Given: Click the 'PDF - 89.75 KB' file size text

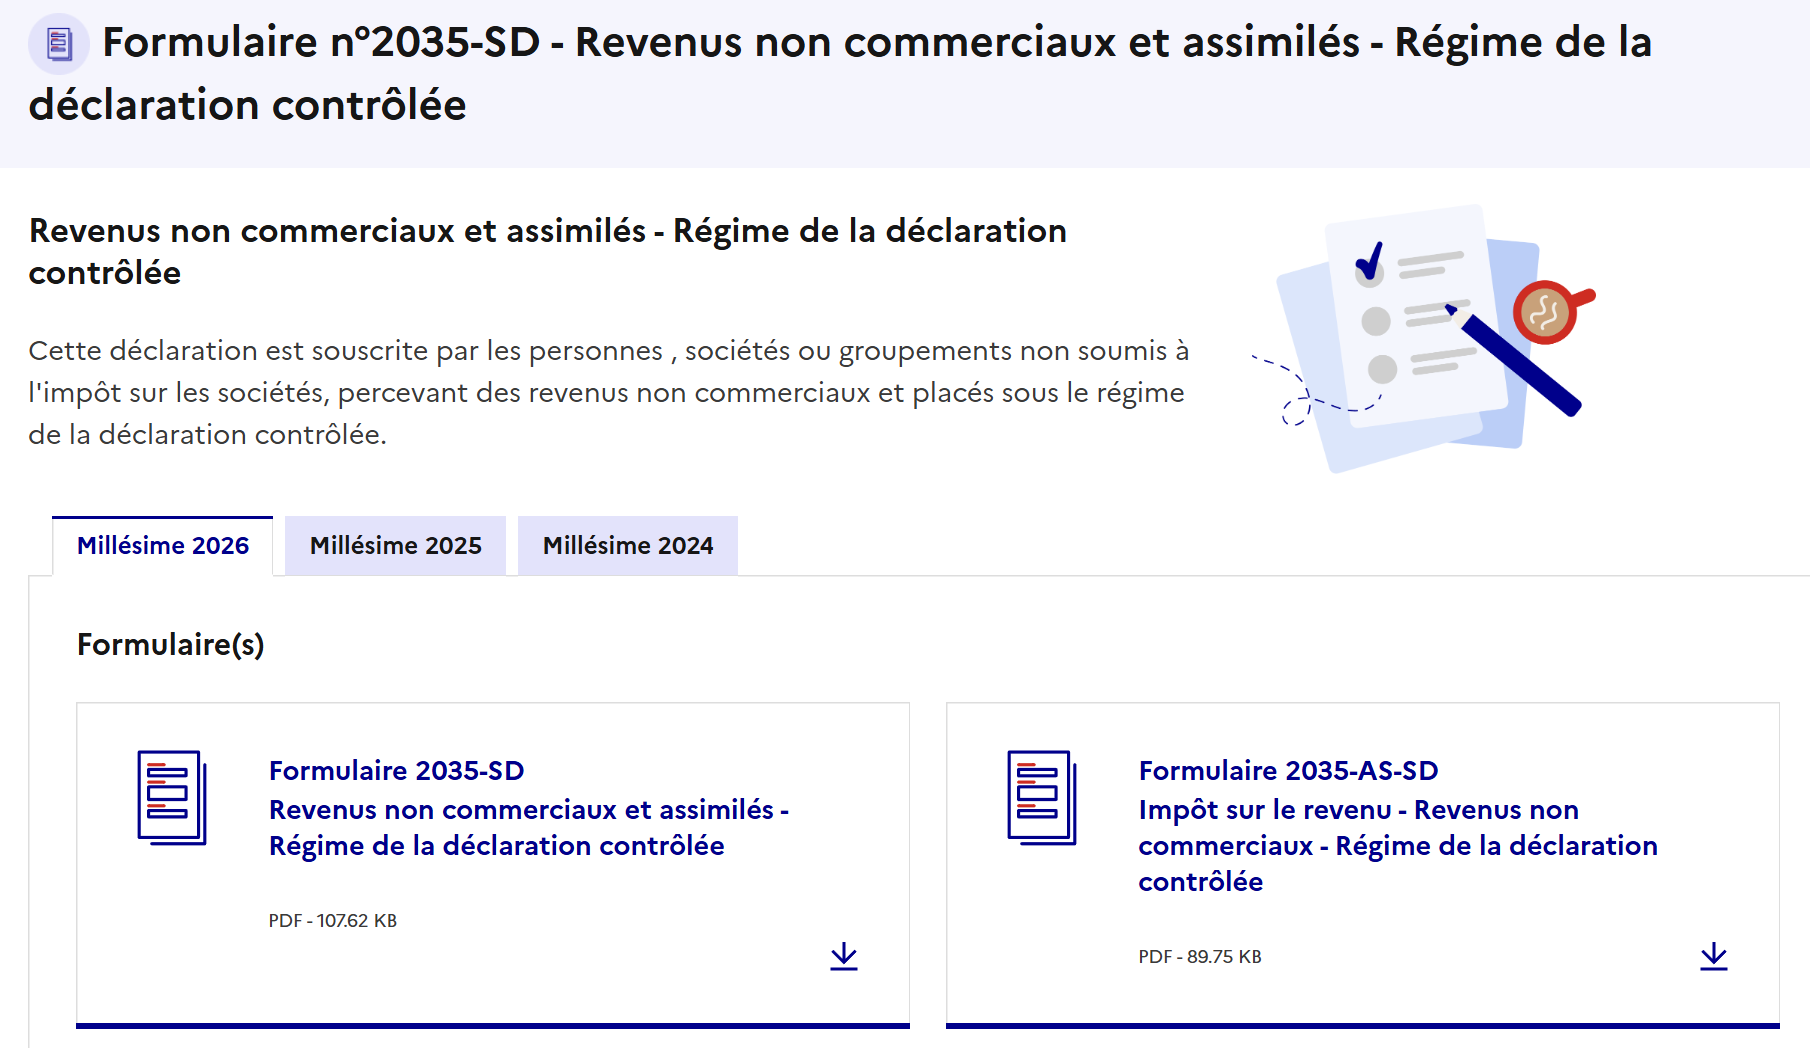Looking at the screenshot, I should pos(1200,957).
